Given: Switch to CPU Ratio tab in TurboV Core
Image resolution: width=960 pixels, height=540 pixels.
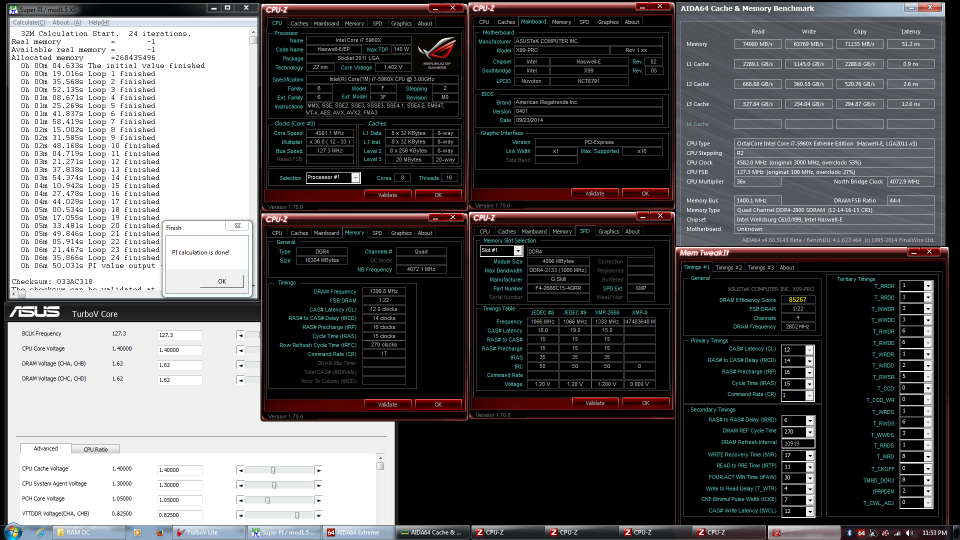Looking at the screenshot, I should [96, 449].
